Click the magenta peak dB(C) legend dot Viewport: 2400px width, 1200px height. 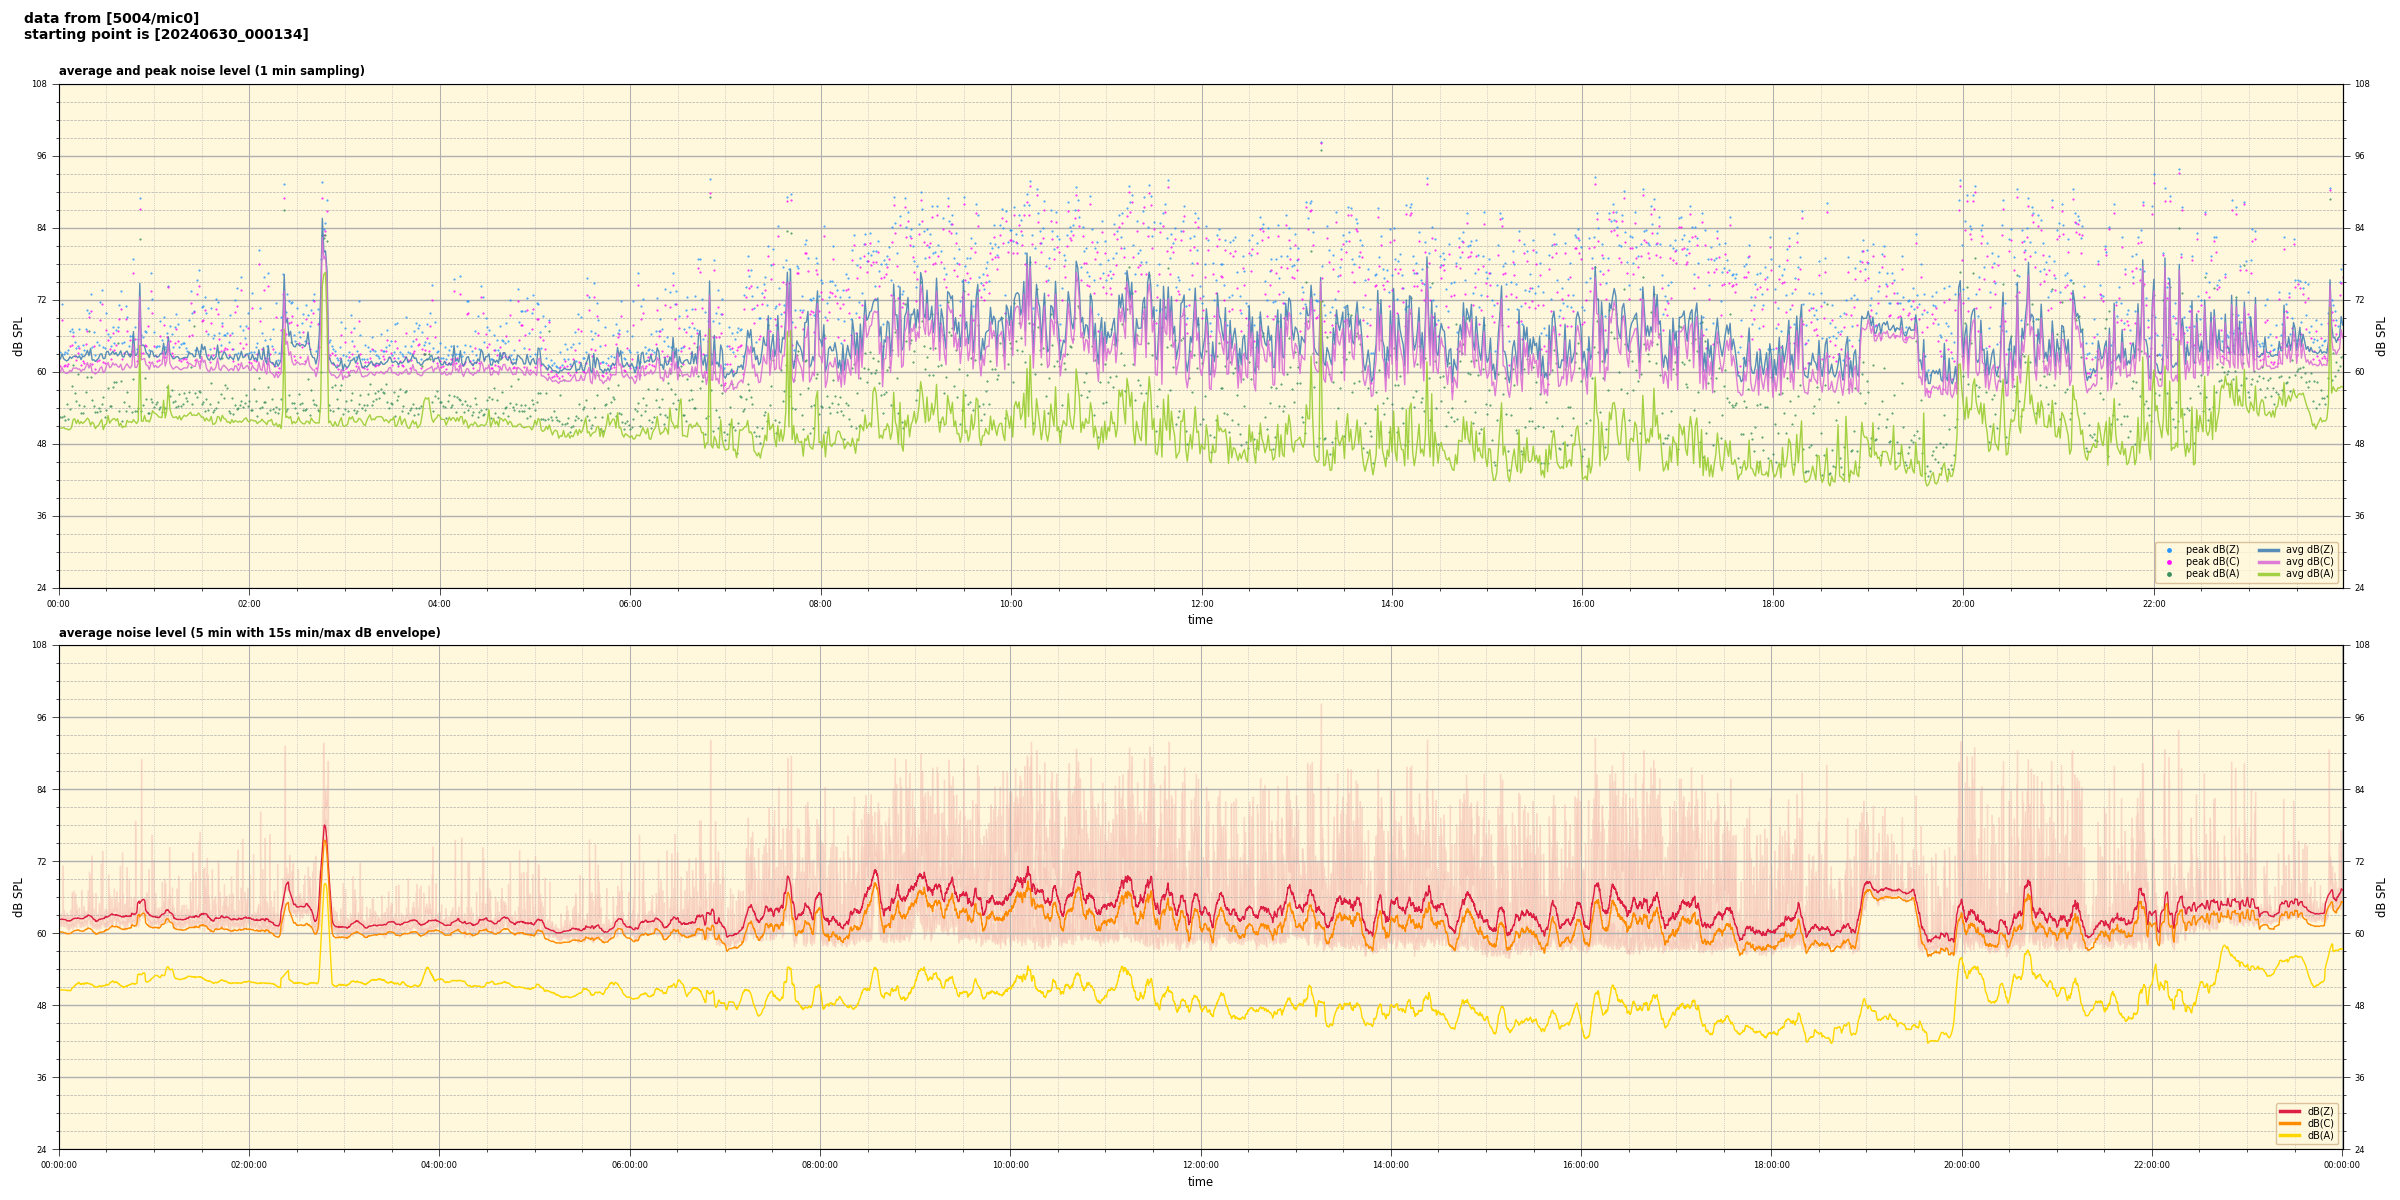click(x=2169, y=562)
